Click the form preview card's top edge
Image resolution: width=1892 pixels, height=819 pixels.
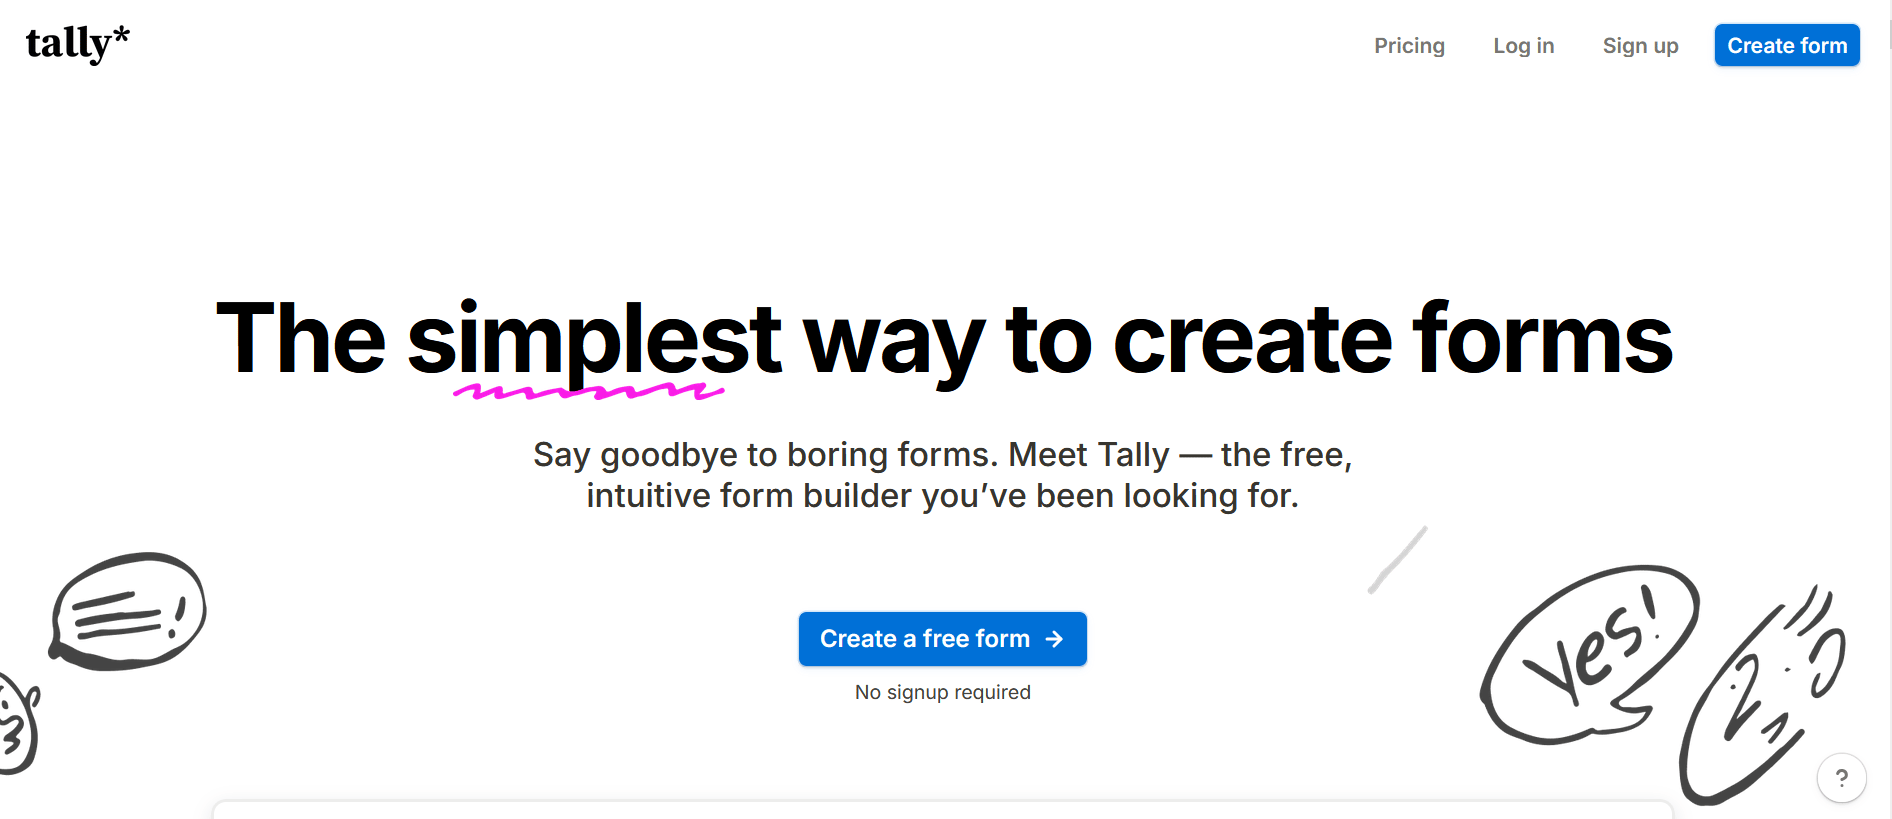coord(942,803)
